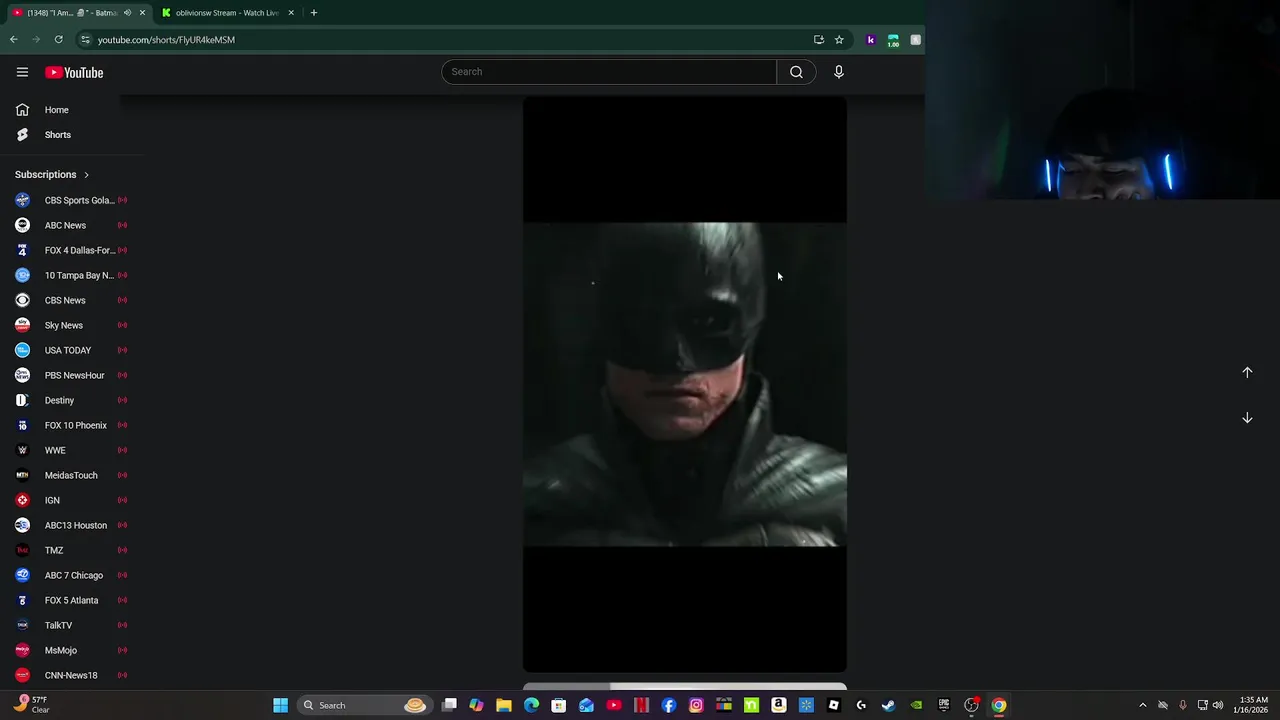Image resolution: width=1280 pixels, height=720 pixels.
Task: Open the TMZ channel
Action: tap(70, 550)
